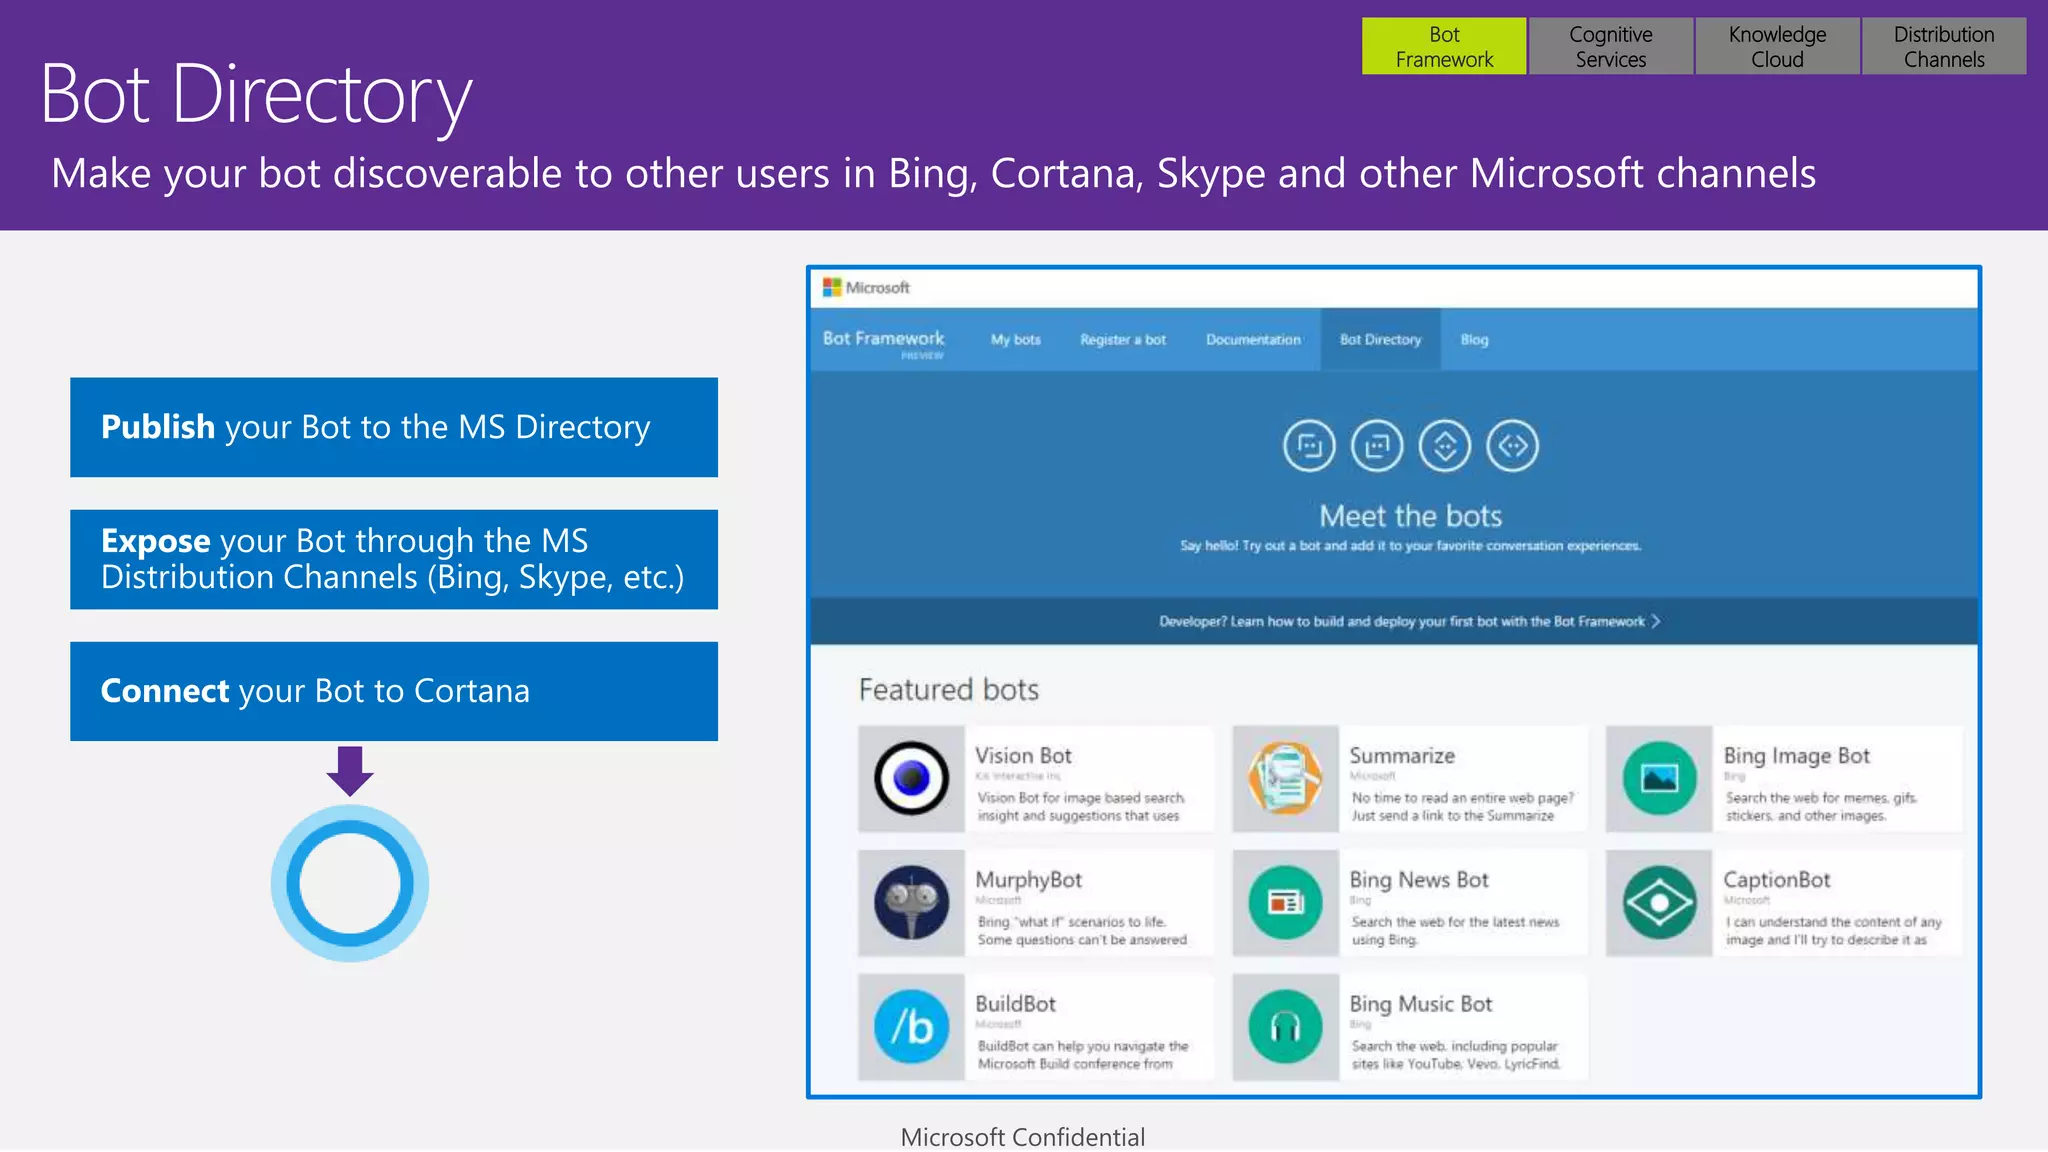Click the Bing Image Bot icon
This screenshot has height=1152, width=2048.
pos(1659,779)
